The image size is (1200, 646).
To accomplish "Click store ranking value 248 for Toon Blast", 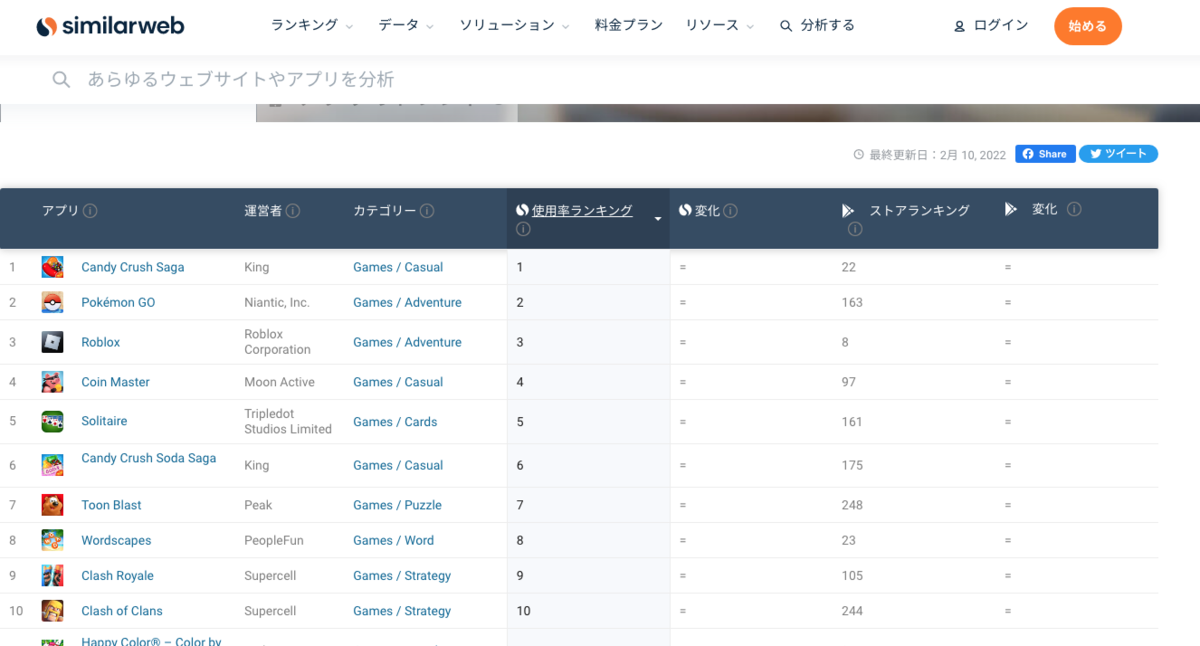I will coord(852,505).
